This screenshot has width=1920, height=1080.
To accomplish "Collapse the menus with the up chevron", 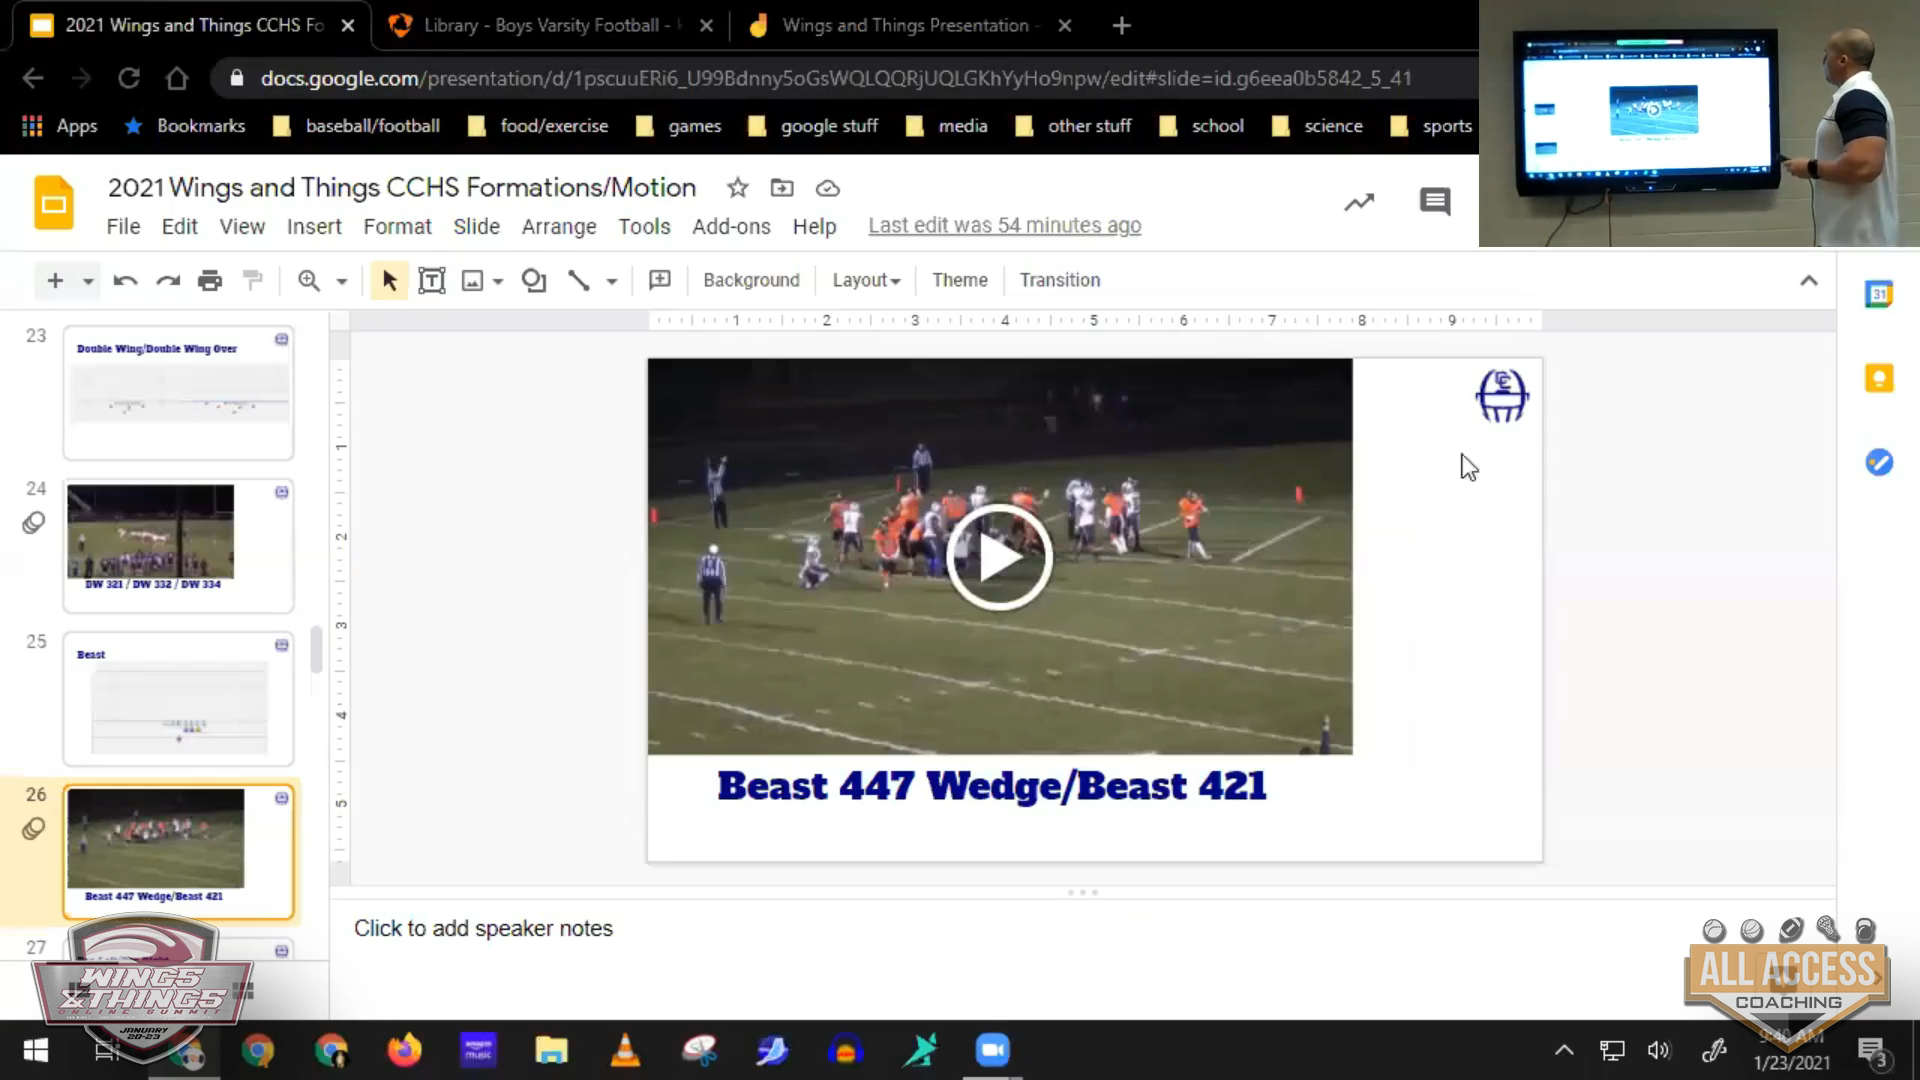I will [x=1809, y=281].
